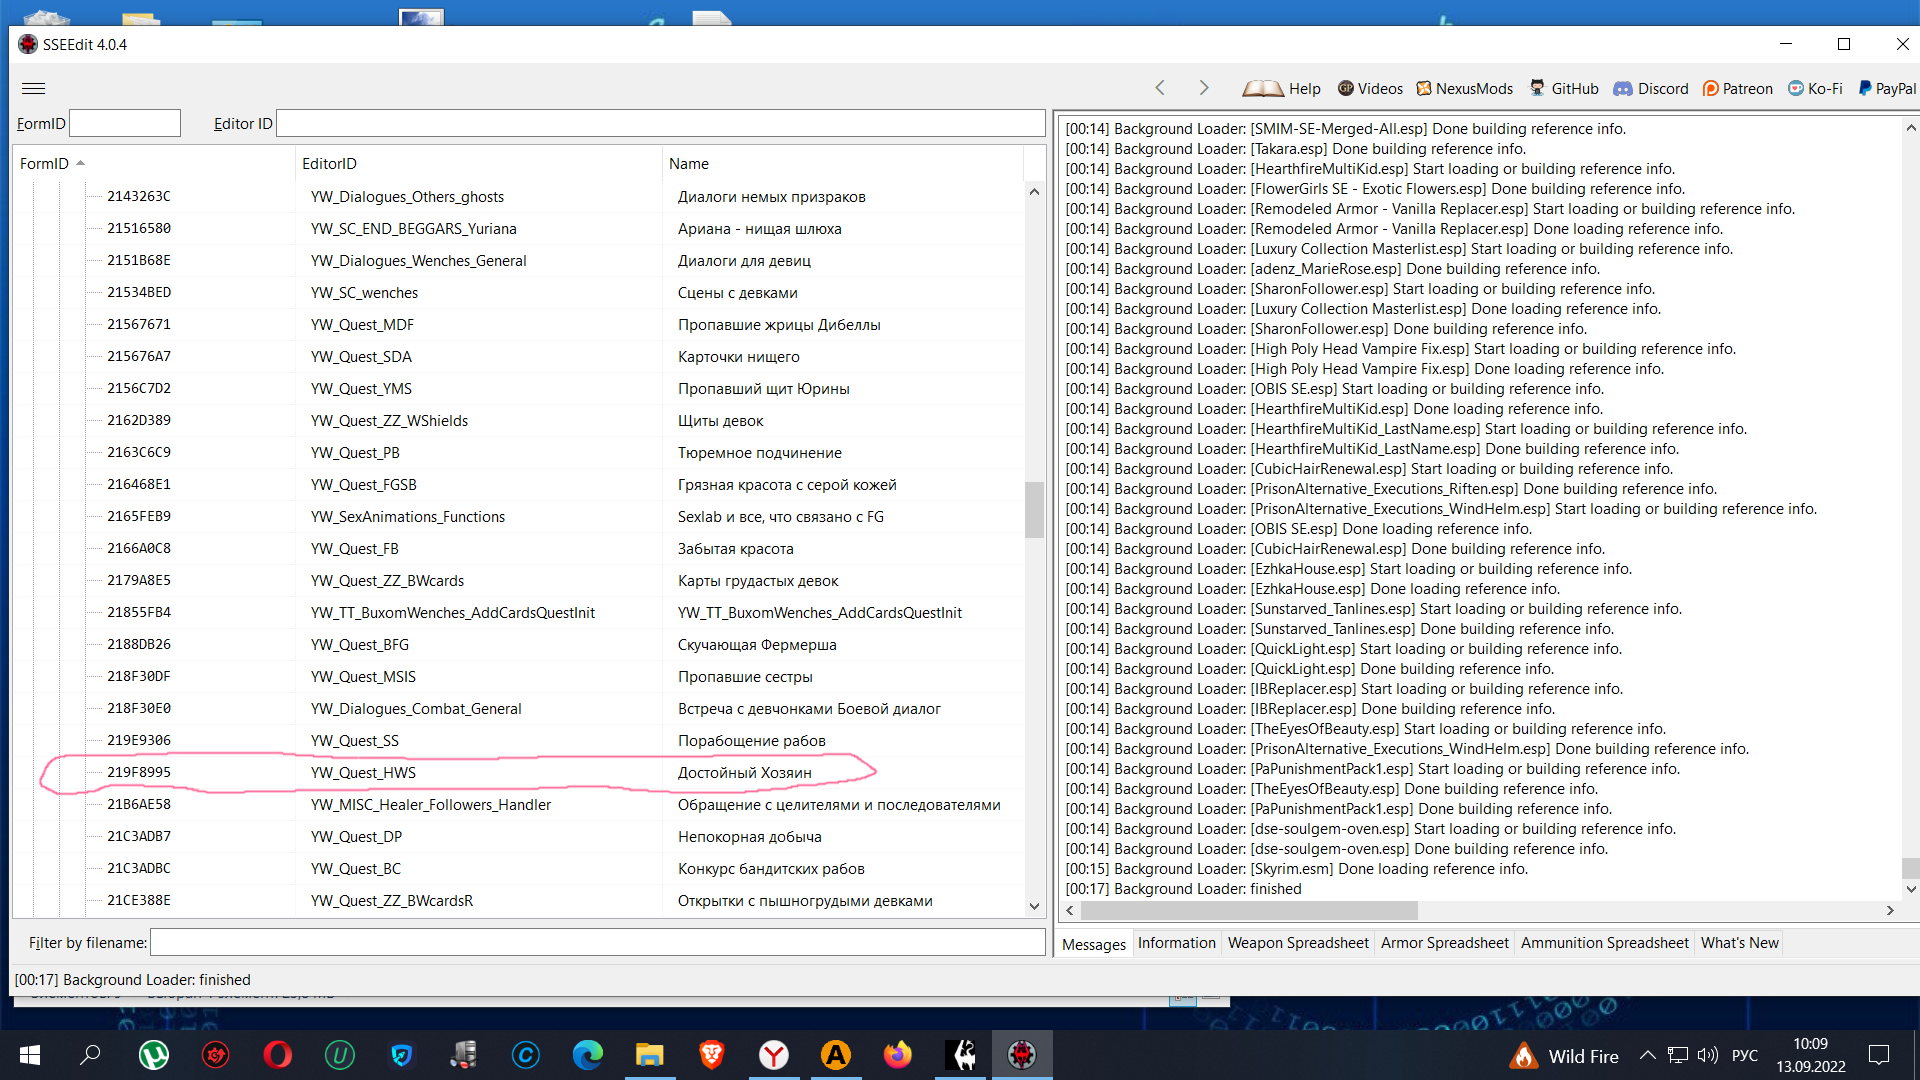Switch to the Information tab
The image size is (1920, 1080).
point(1176,943)
